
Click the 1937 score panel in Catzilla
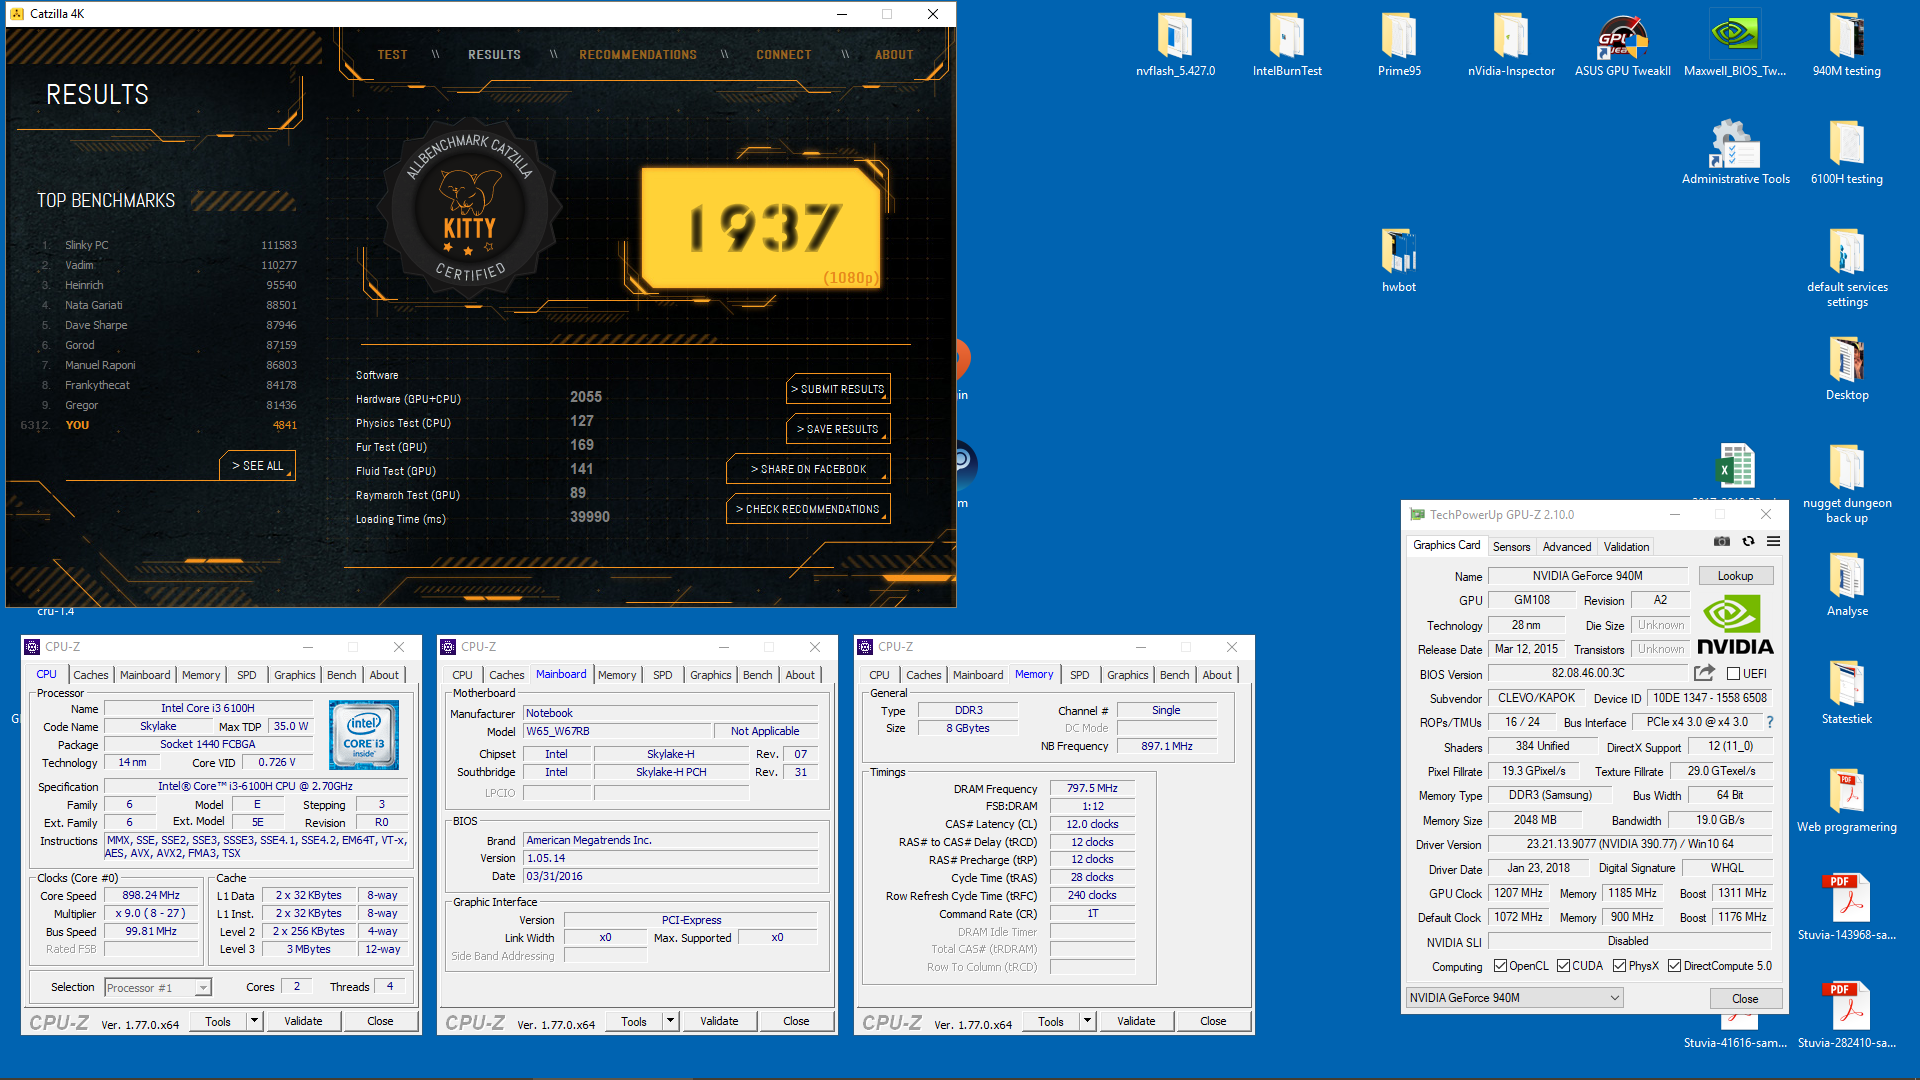(x=760, y=227)
